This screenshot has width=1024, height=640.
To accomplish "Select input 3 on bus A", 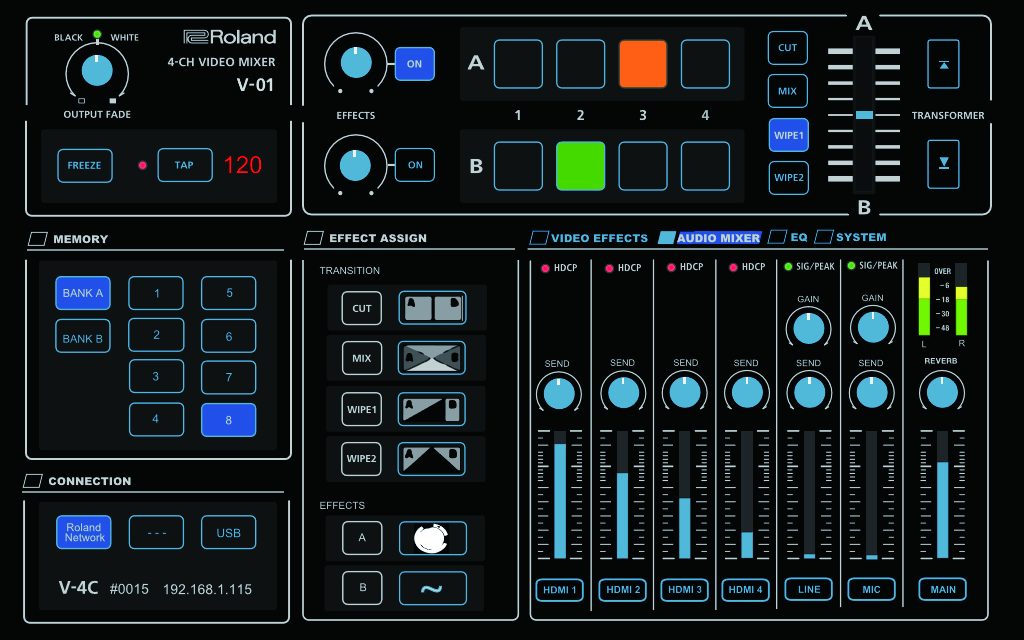I will 643,64.
